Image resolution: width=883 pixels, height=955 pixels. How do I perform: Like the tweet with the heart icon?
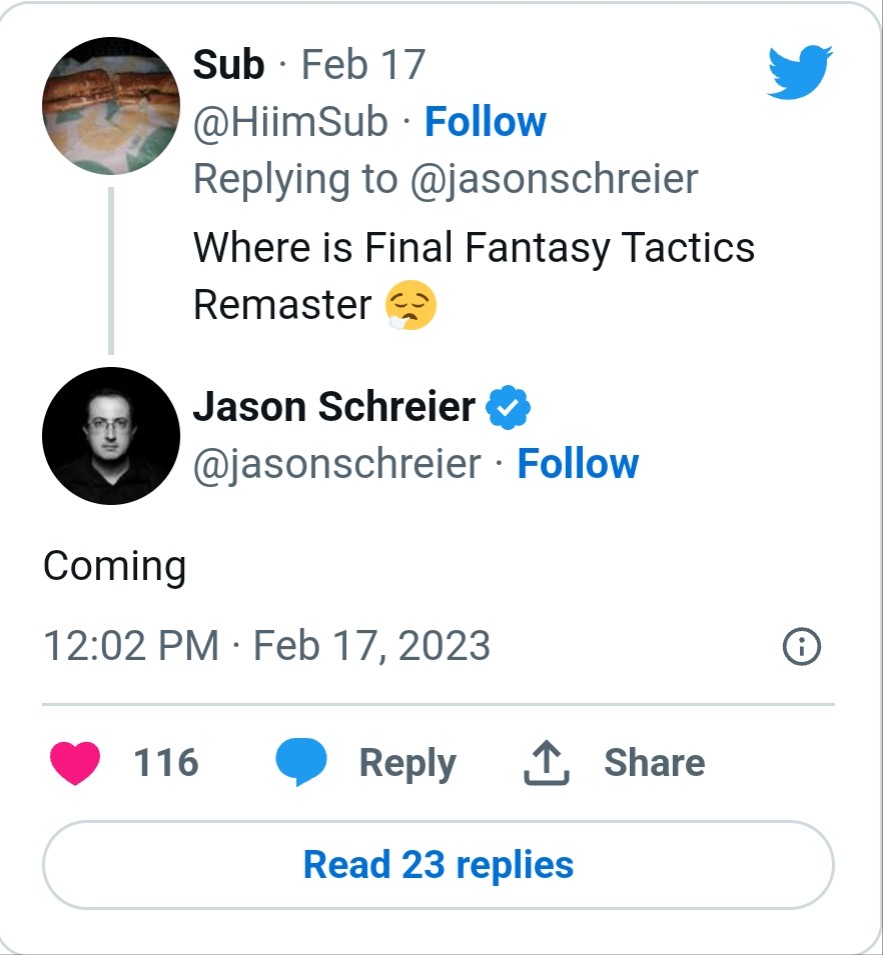75,763
